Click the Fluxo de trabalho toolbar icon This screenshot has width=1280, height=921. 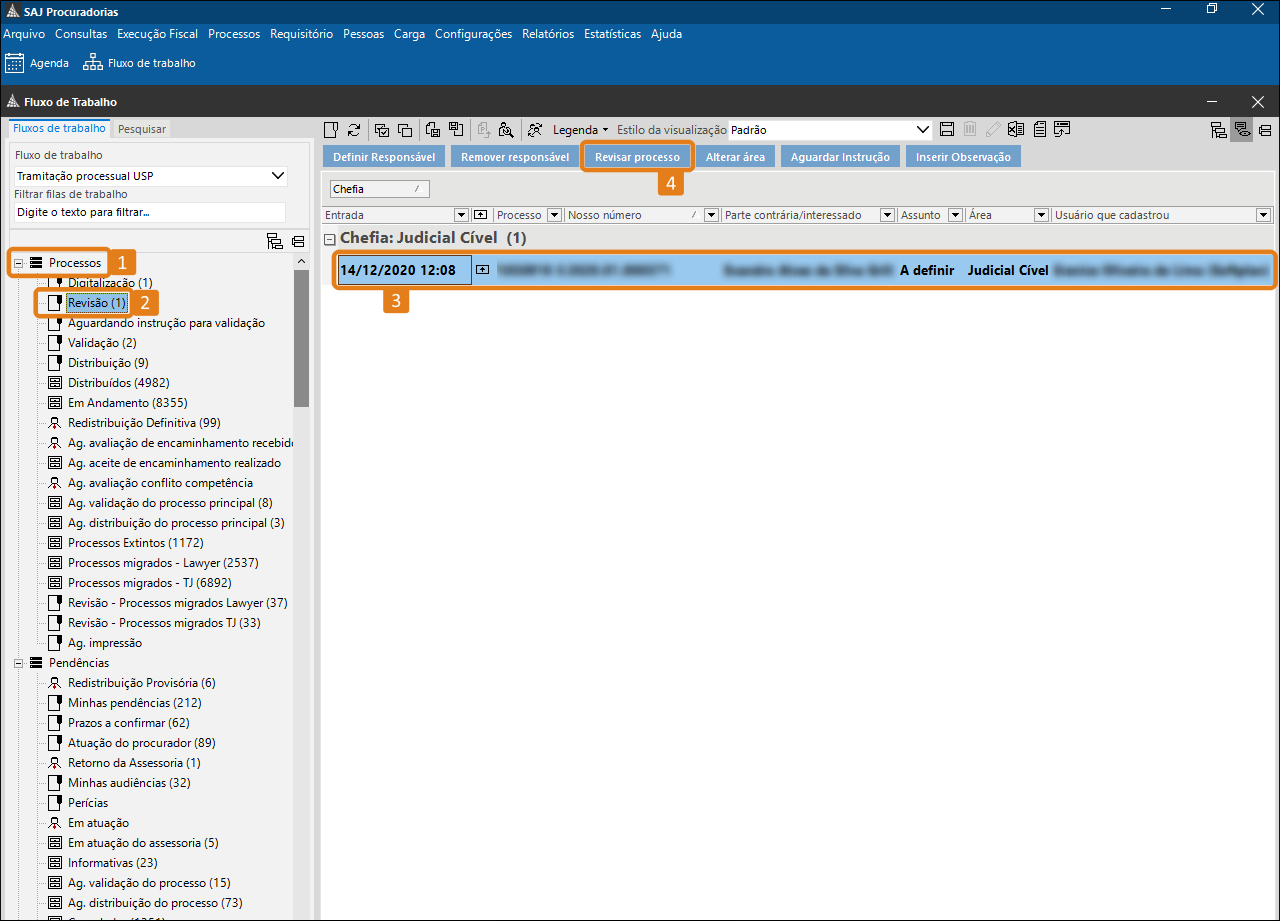(93, 63)
